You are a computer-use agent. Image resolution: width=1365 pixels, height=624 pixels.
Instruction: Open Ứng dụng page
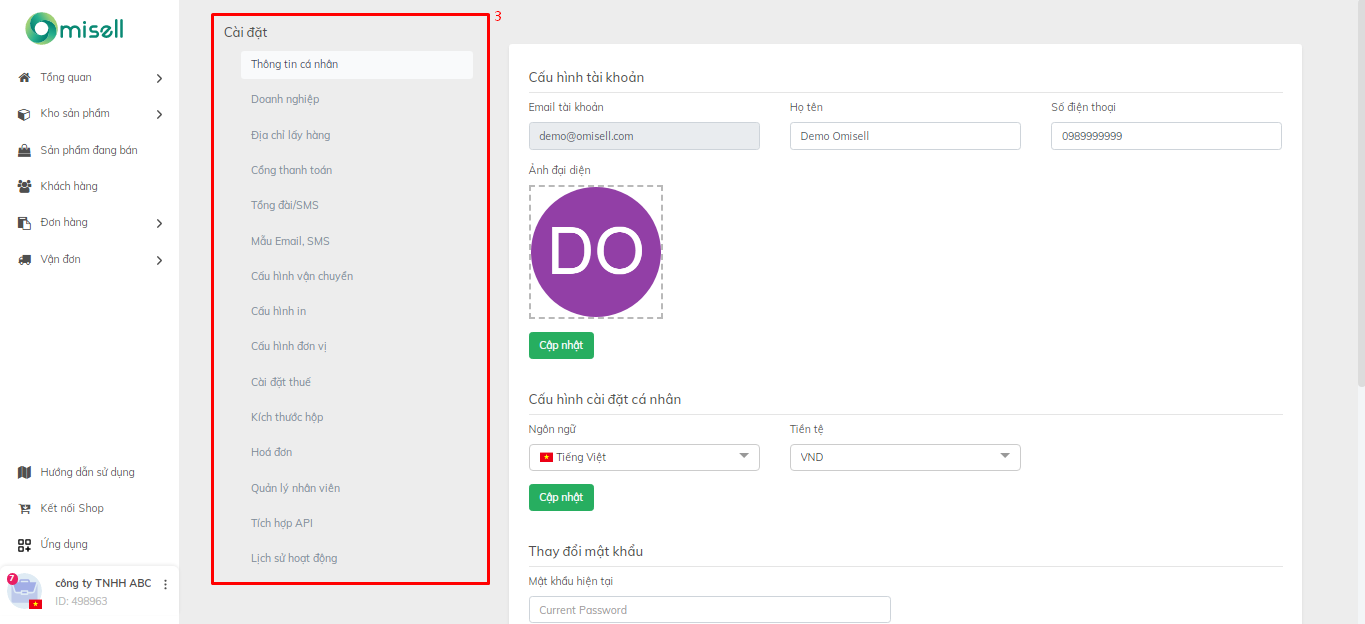tap(64, 544)
